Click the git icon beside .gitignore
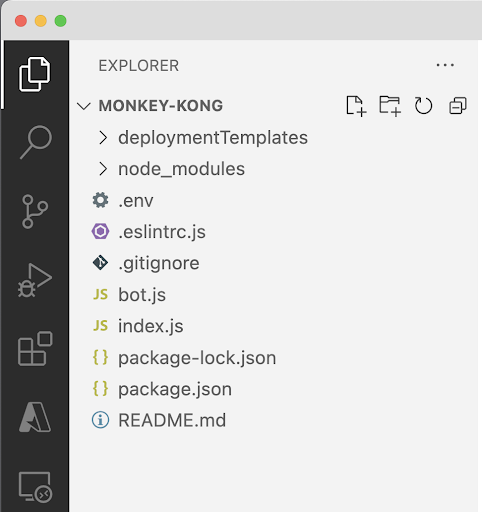Image resolution: width=482 pixels, height=512 pixels. tap(100, 263)
